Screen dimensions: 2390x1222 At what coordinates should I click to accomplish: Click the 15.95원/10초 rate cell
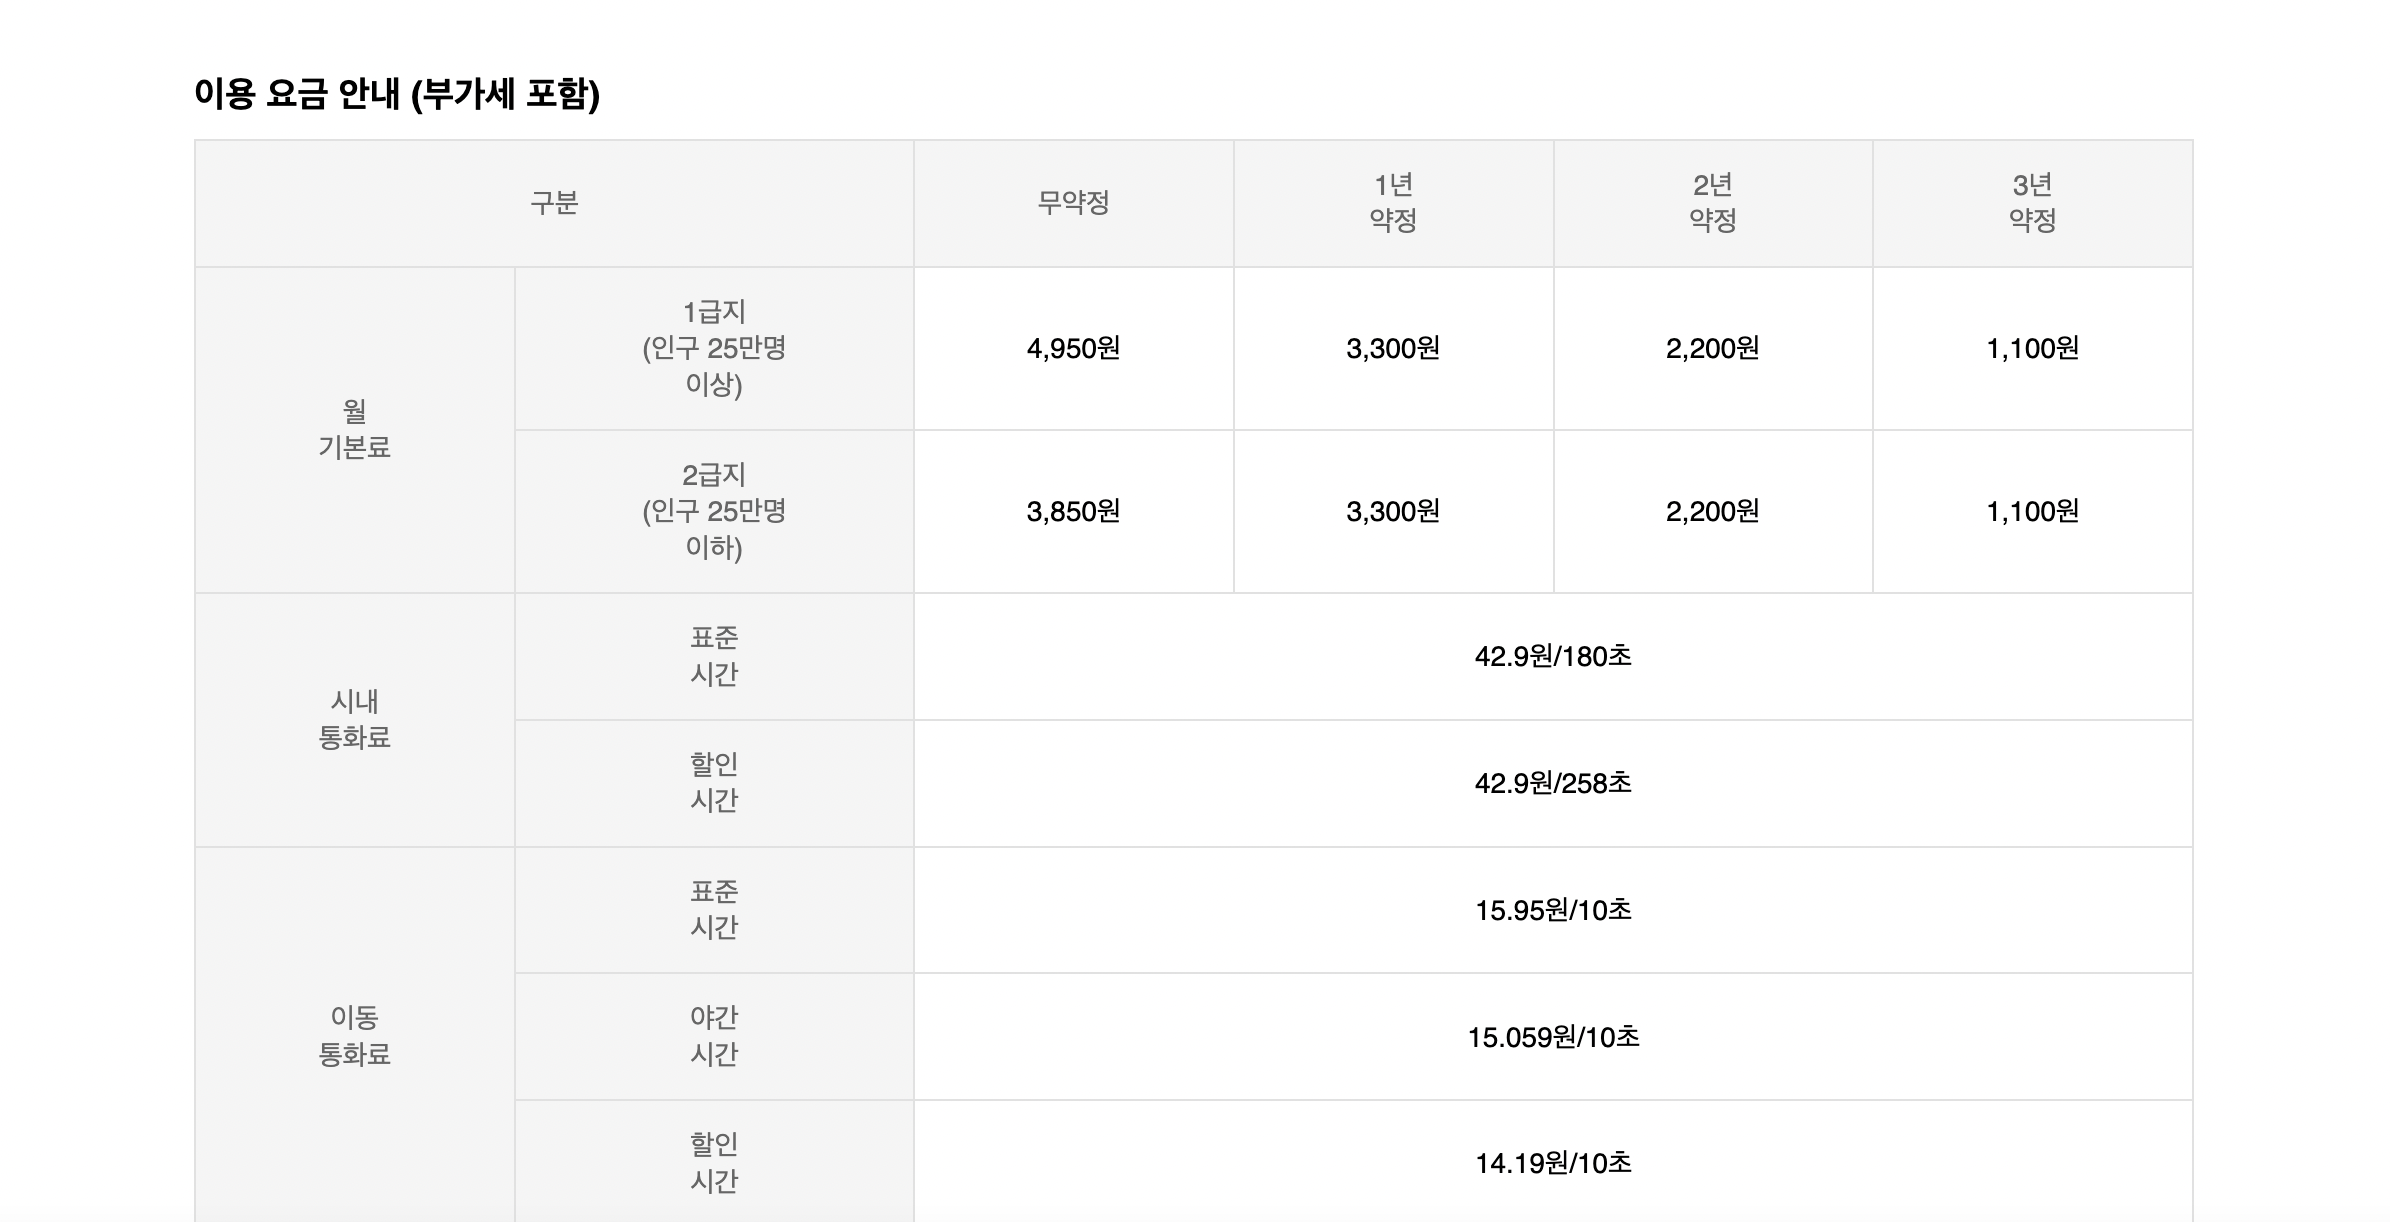pos(1553,910)
